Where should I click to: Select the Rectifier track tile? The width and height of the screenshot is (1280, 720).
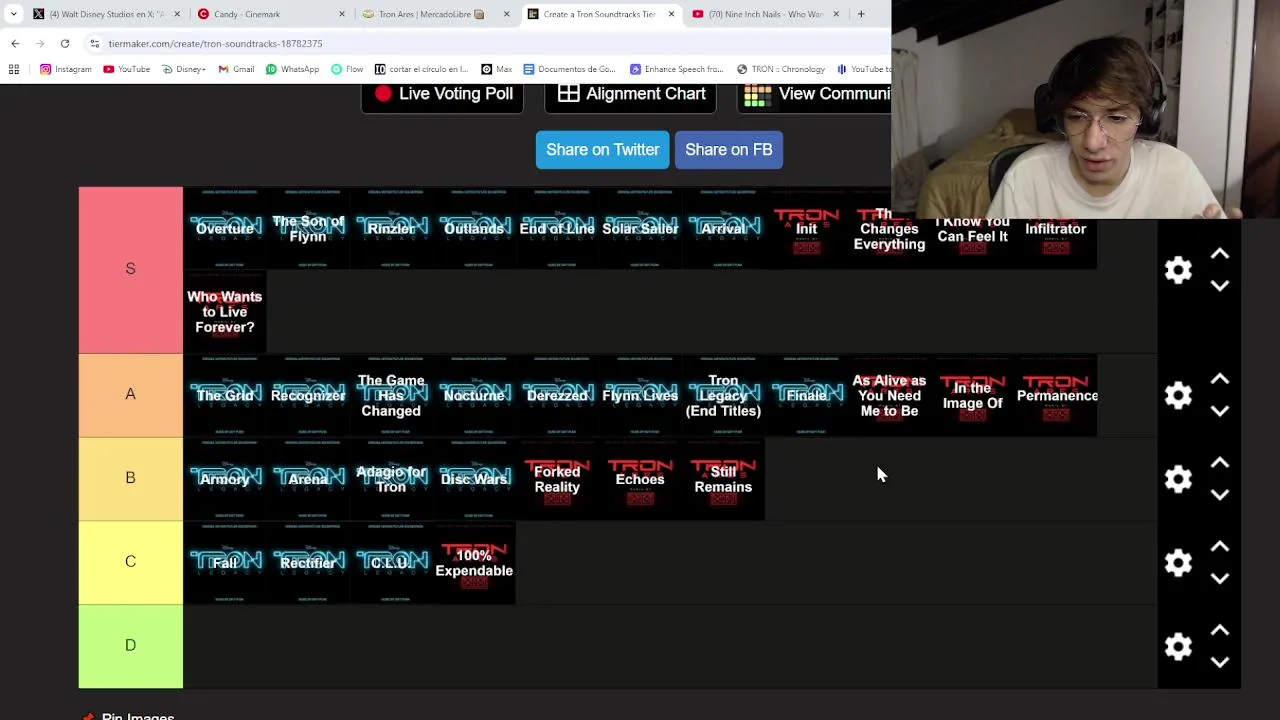(x=308, y=563)
